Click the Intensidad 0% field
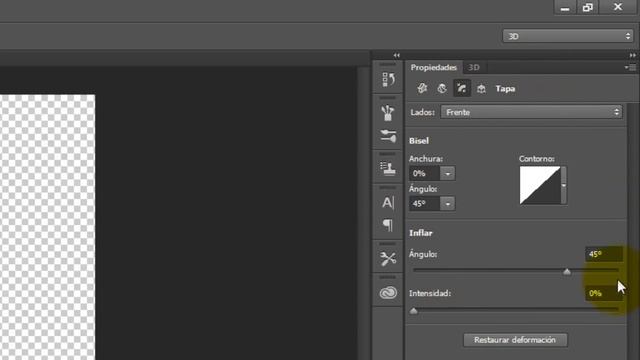Viewport: 640px width, 360px height. [604, 293]
